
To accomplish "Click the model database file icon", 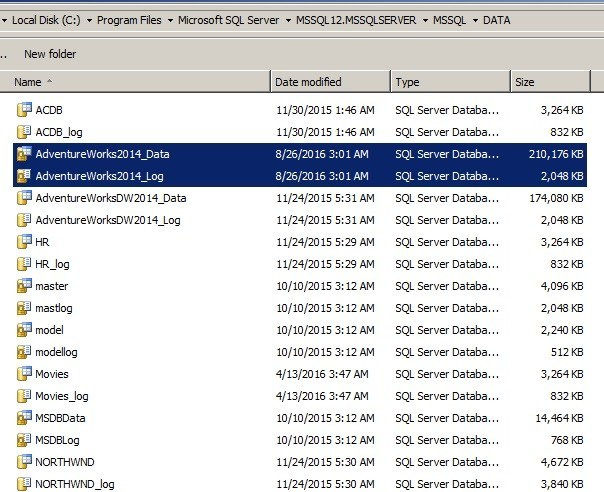I will coord(24,329).
